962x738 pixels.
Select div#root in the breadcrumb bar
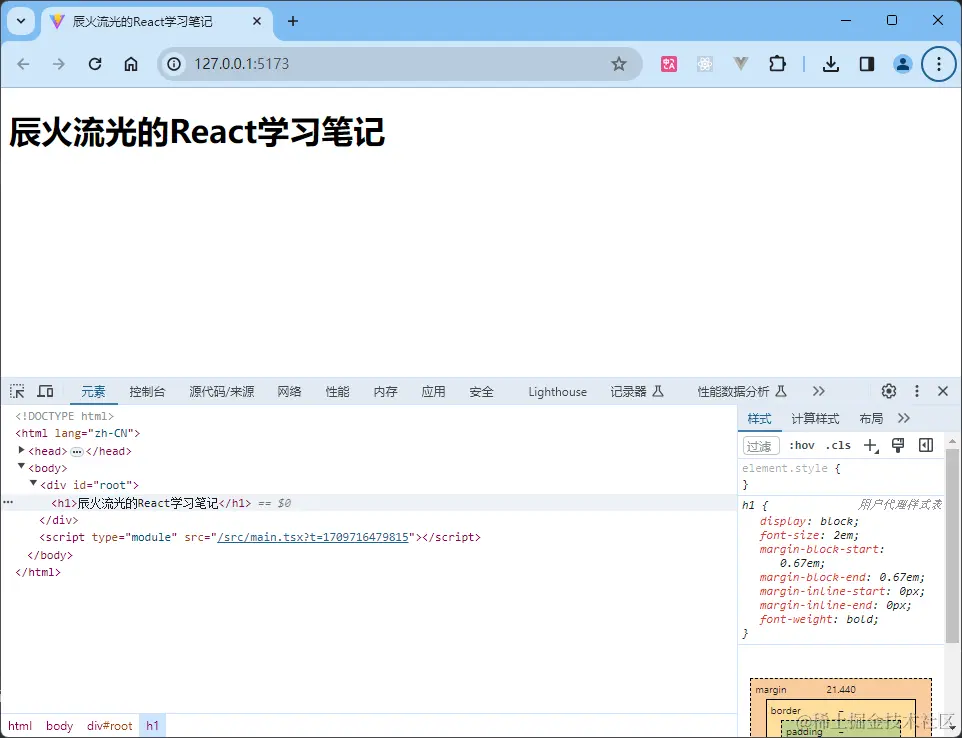(110, 726)
